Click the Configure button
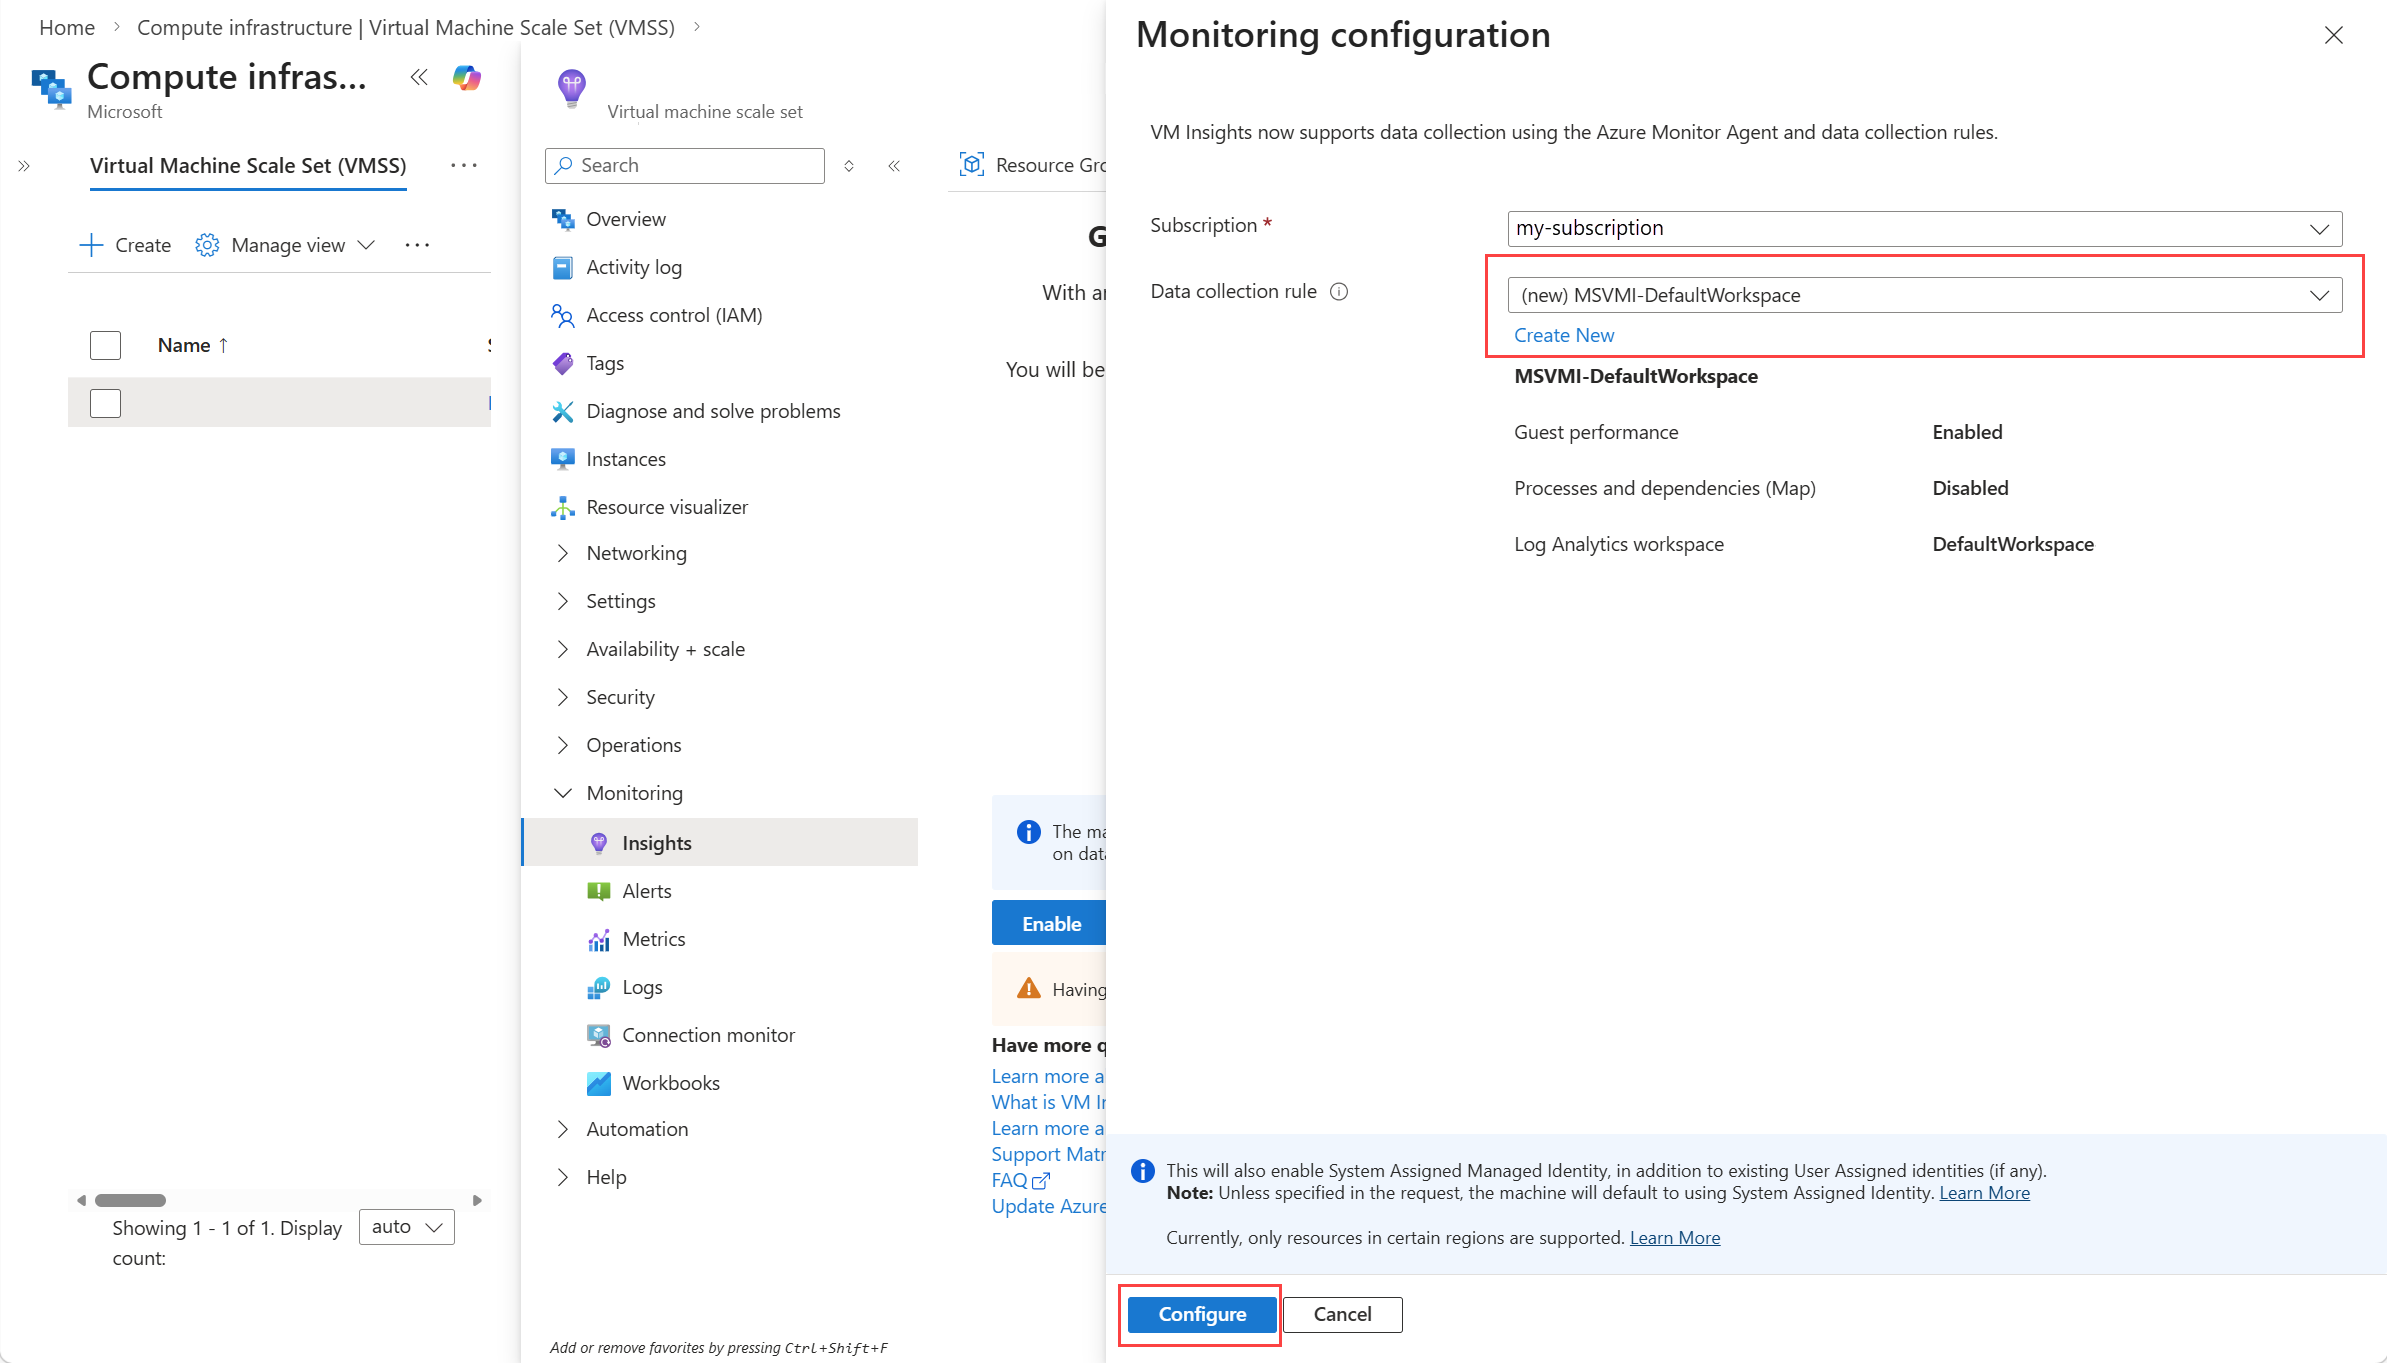Screen dimensions: 2387x1363 [1202, 1314]
